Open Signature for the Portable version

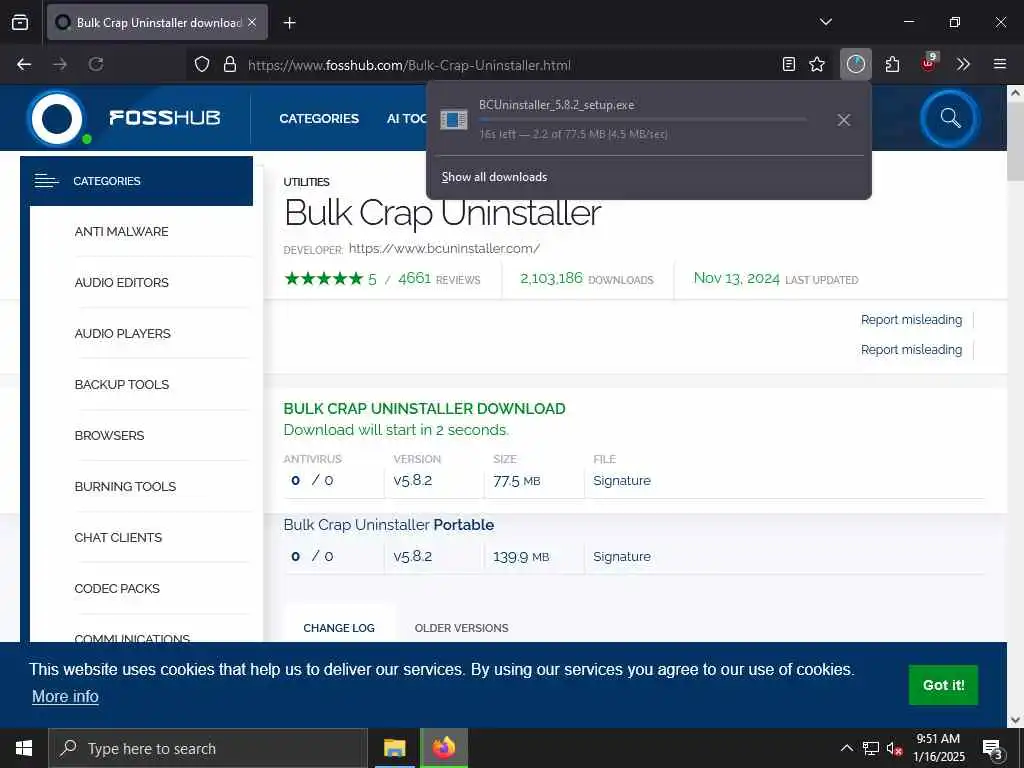pos(622,557)
